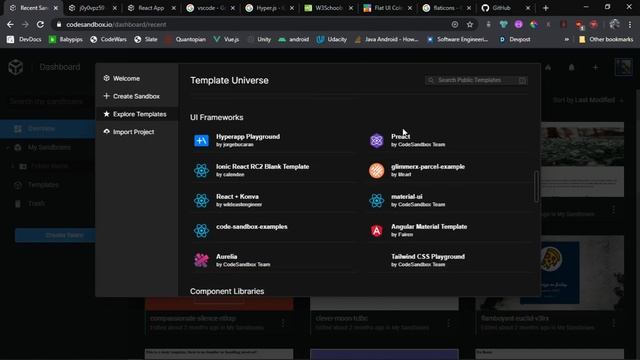This screenshot has height=360, width=640.
Task: Click the Search Public Templates field
Action: pyautogui.click(x=476, y=80)
